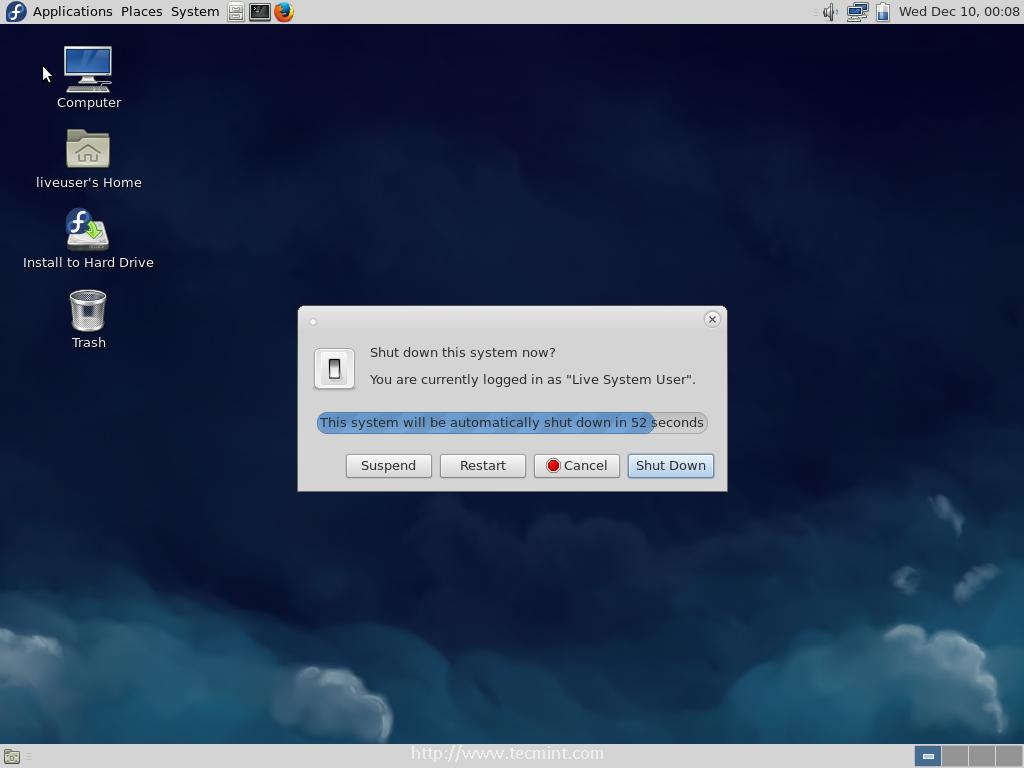Switch to the second workspace
The height and width of the screenshot is (768, 1024).
coord(955,756)
